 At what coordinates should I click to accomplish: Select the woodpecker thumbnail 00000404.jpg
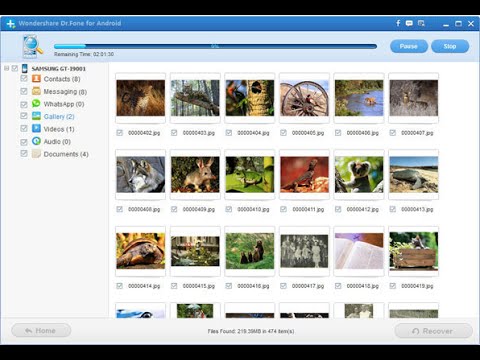tap(250, 98)
